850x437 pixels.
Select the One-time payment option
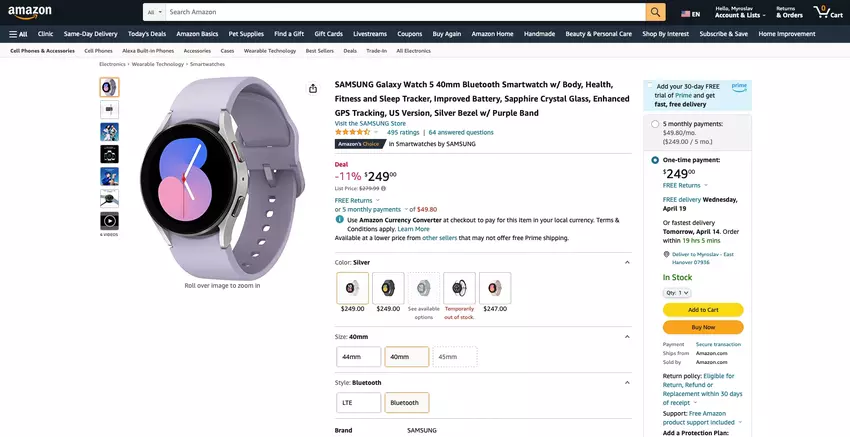point(655,160)
